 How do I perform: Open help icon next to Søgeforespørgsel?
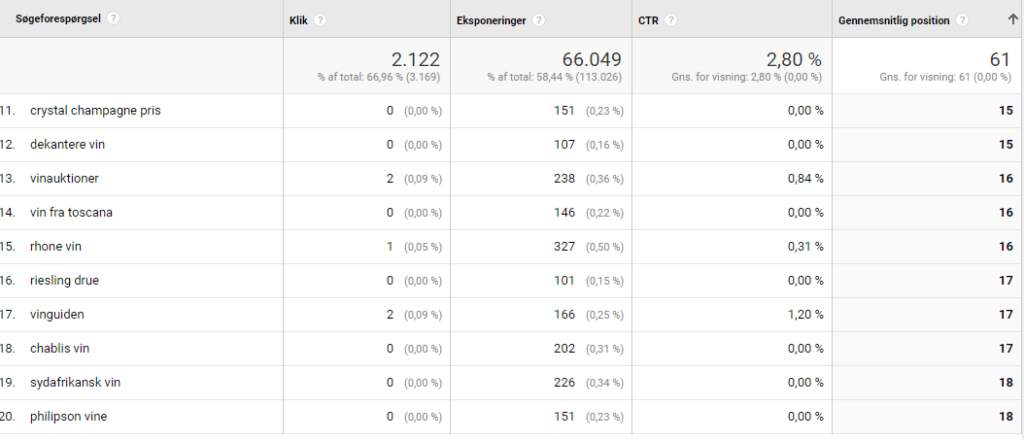(x=114, y=19)
